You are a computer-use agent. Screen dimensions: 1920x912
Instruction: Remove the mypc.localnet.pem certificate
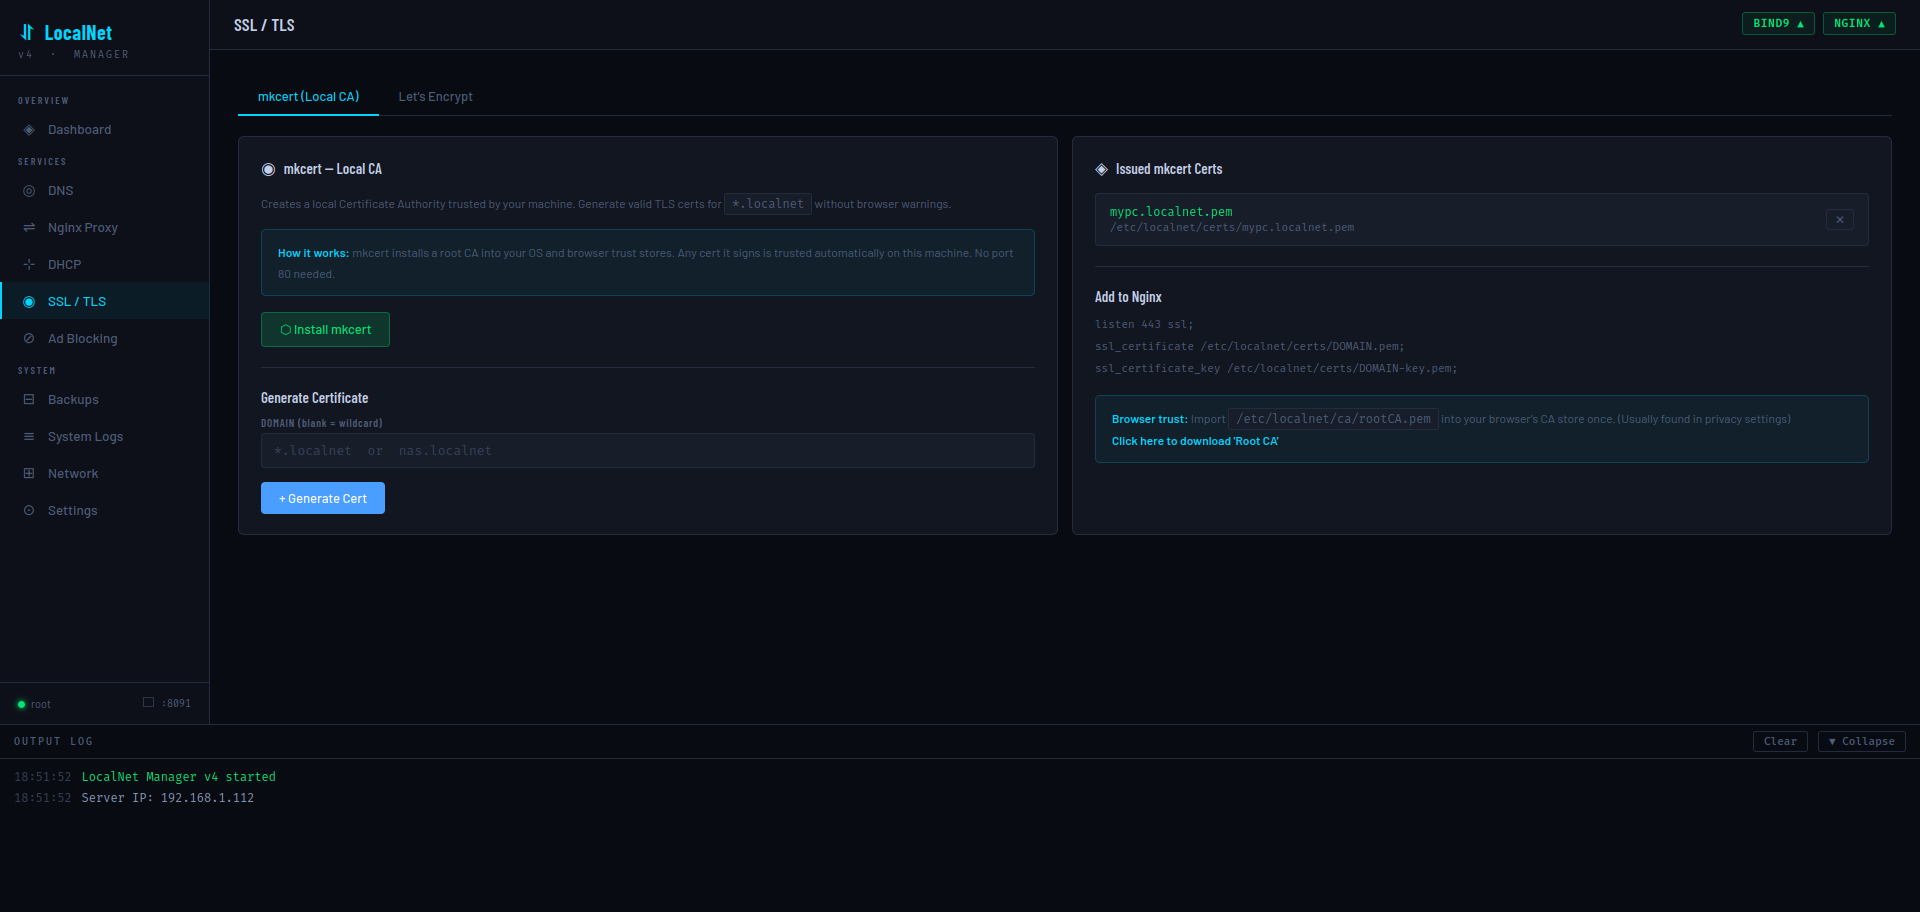[1840, 220]
